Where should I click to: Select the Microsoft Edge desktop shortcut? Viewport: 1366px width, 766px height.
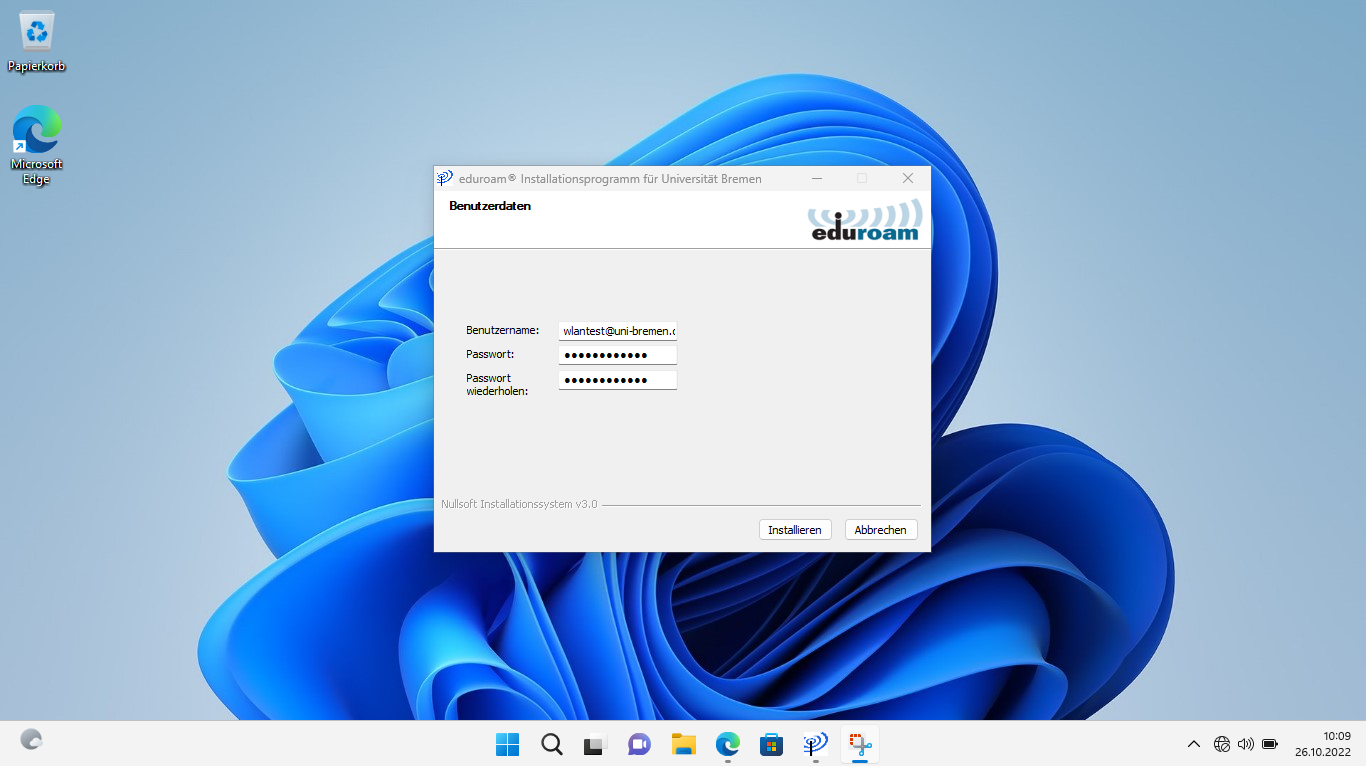[37, 145]
